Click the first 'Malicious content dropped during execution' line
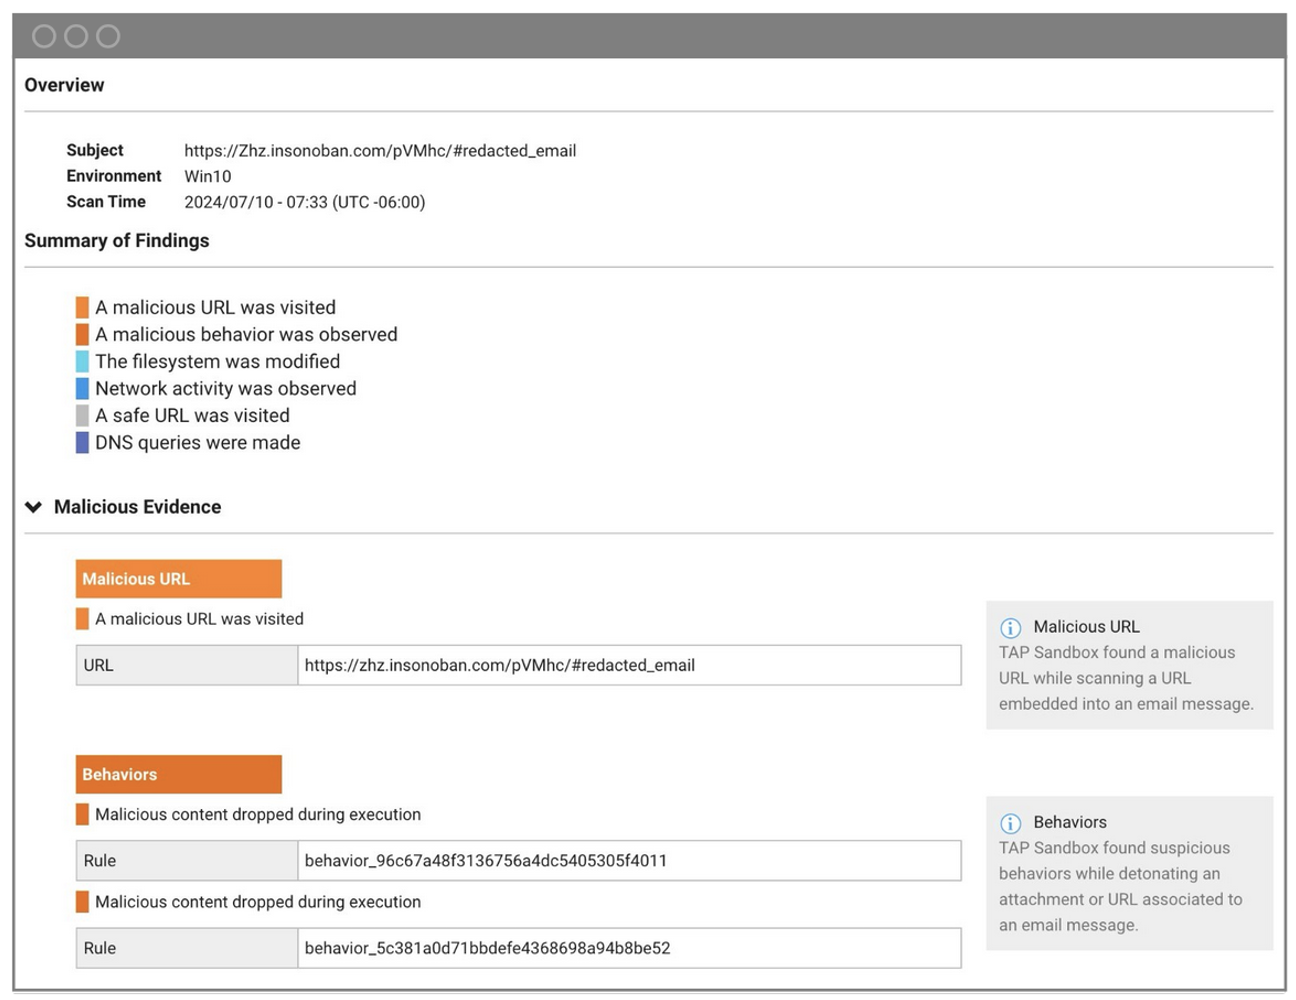Viewport: 1296px width, 1000px height. [258, 815]
